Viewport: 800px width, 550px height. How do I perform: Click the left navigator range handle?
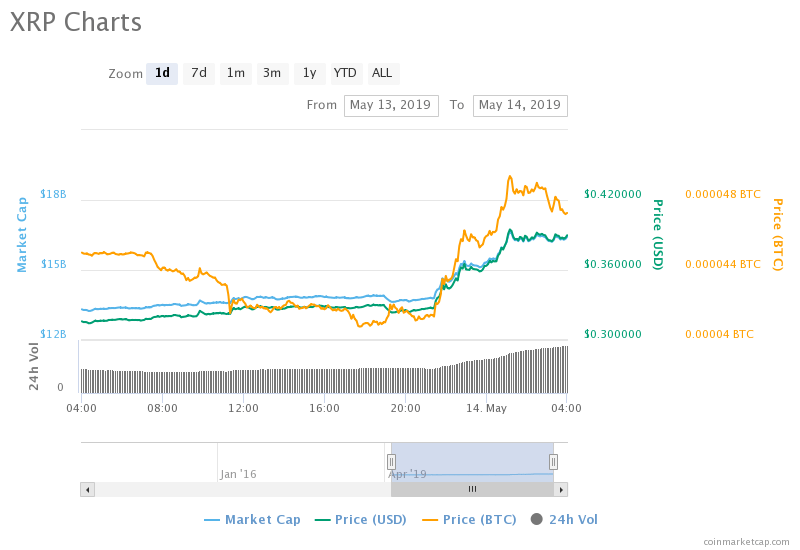tap(391, 462)
